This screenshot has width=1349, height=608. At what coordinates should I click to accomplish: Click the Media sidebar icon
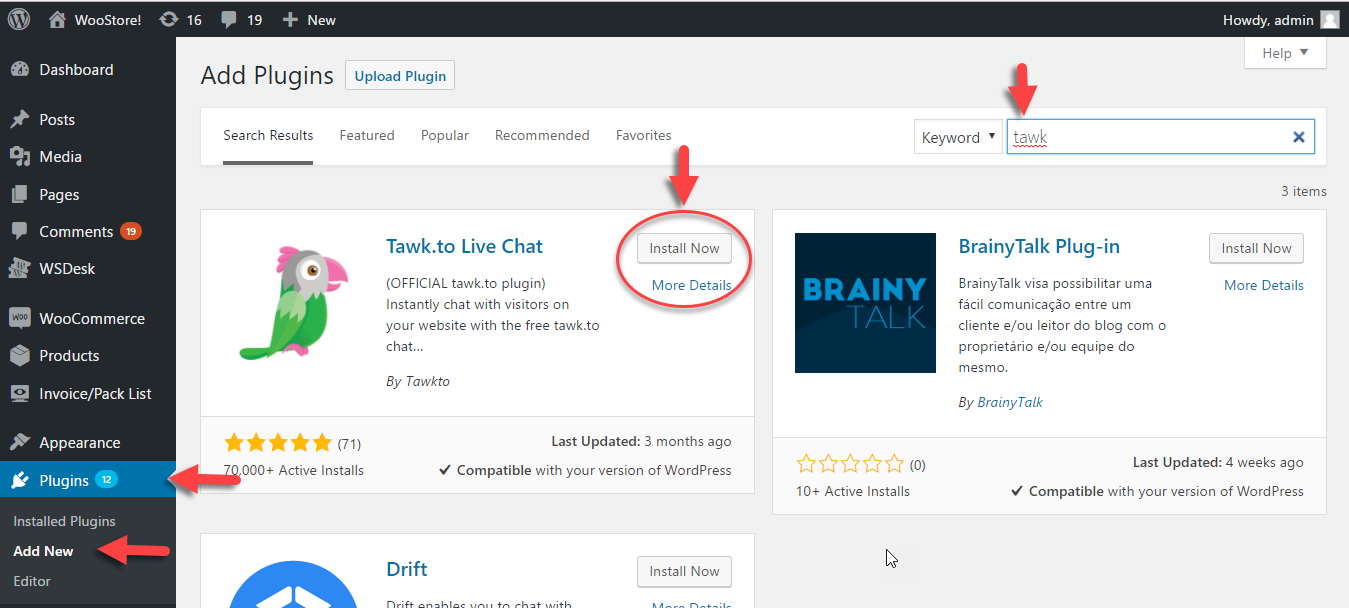(19, 157)
